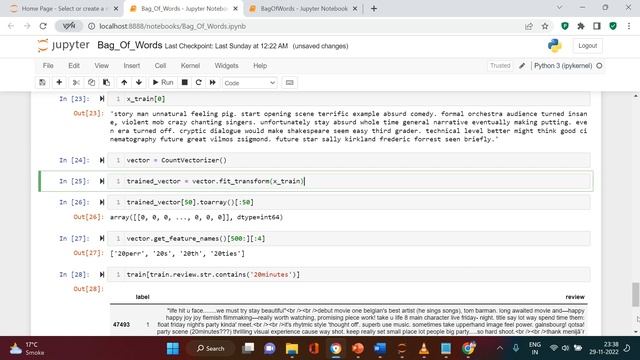This screenshot has height=360, width=640.
Task: Open taskbar Search
Action: (211, 349)
